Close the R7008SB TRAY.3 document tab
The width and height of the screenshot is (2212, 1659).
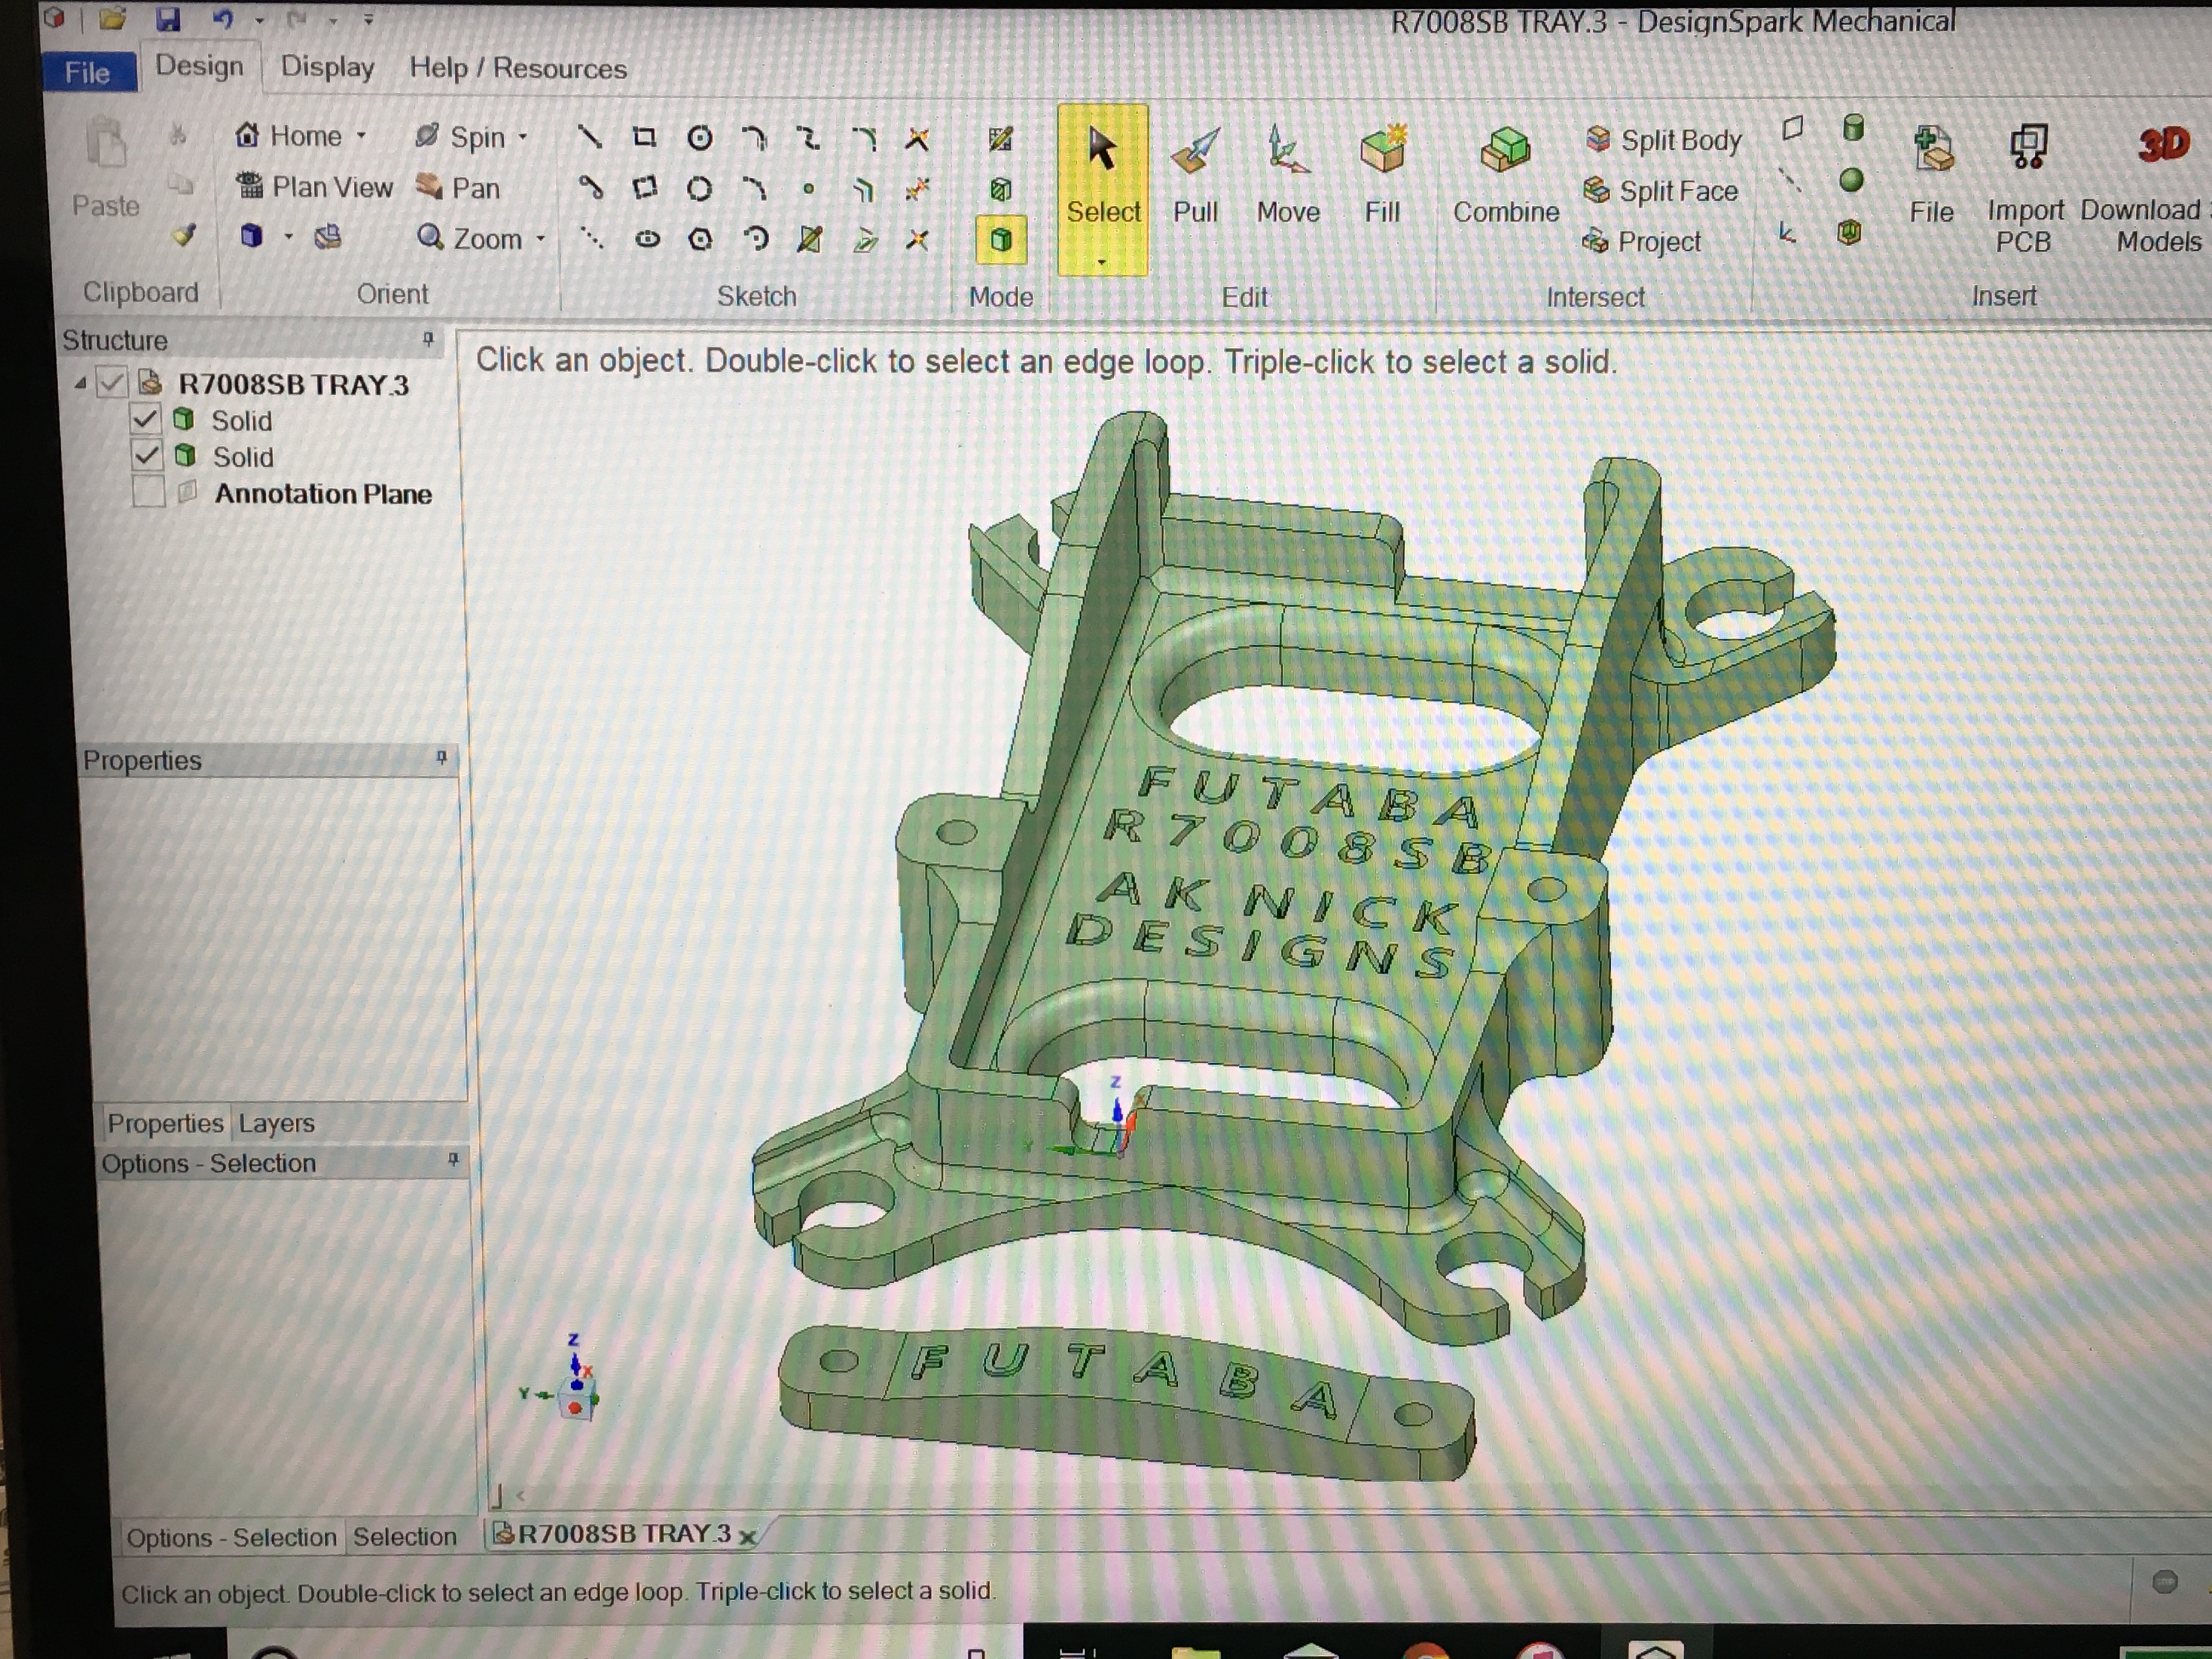(747, 1537)
